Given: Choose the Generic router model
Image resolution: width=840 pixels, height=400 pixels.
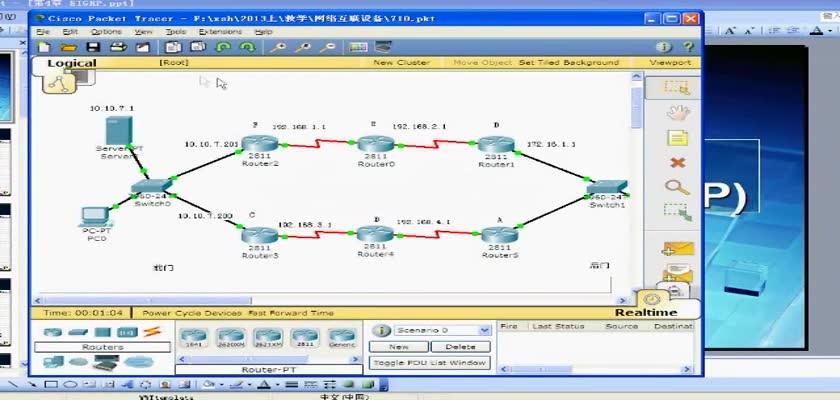Looking at the screenshot, I should pyautogui.click(x=342, y=338).
